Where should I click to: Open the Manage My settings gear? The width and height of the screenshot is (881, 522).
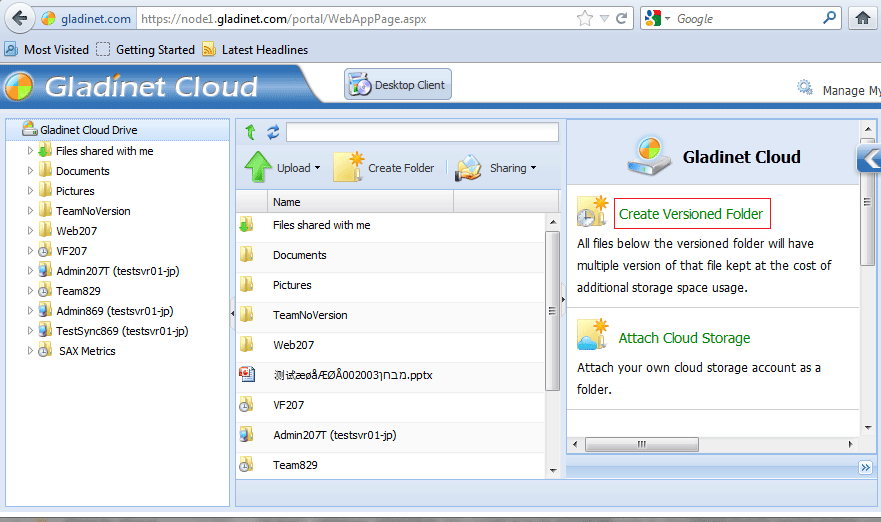tap(805, 88)
